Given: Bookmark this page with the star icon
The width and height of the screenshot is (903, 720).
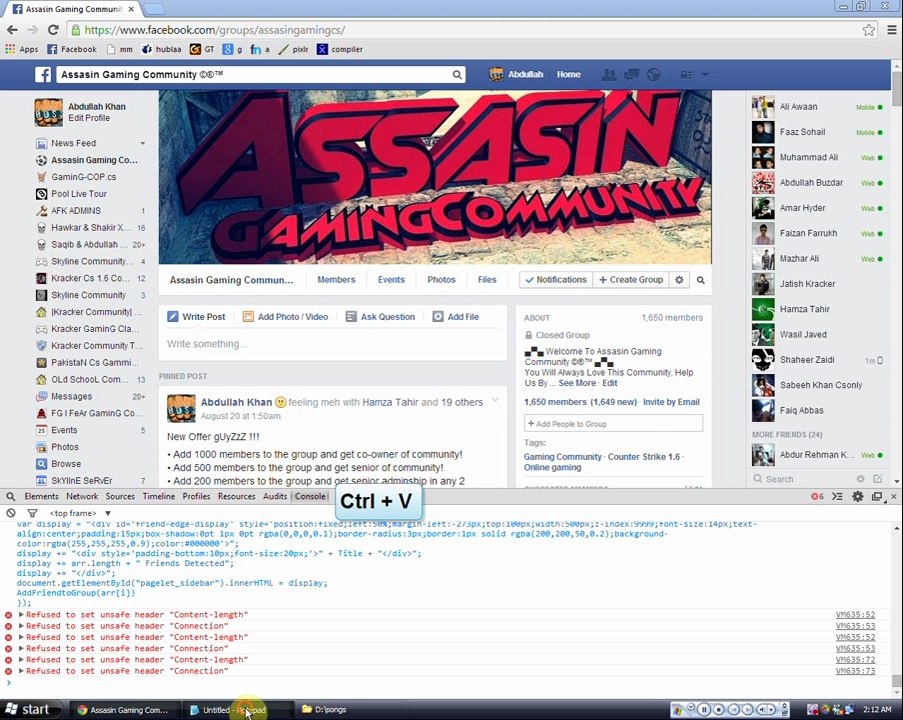Looking at the screenshot, I should [868, 30].
